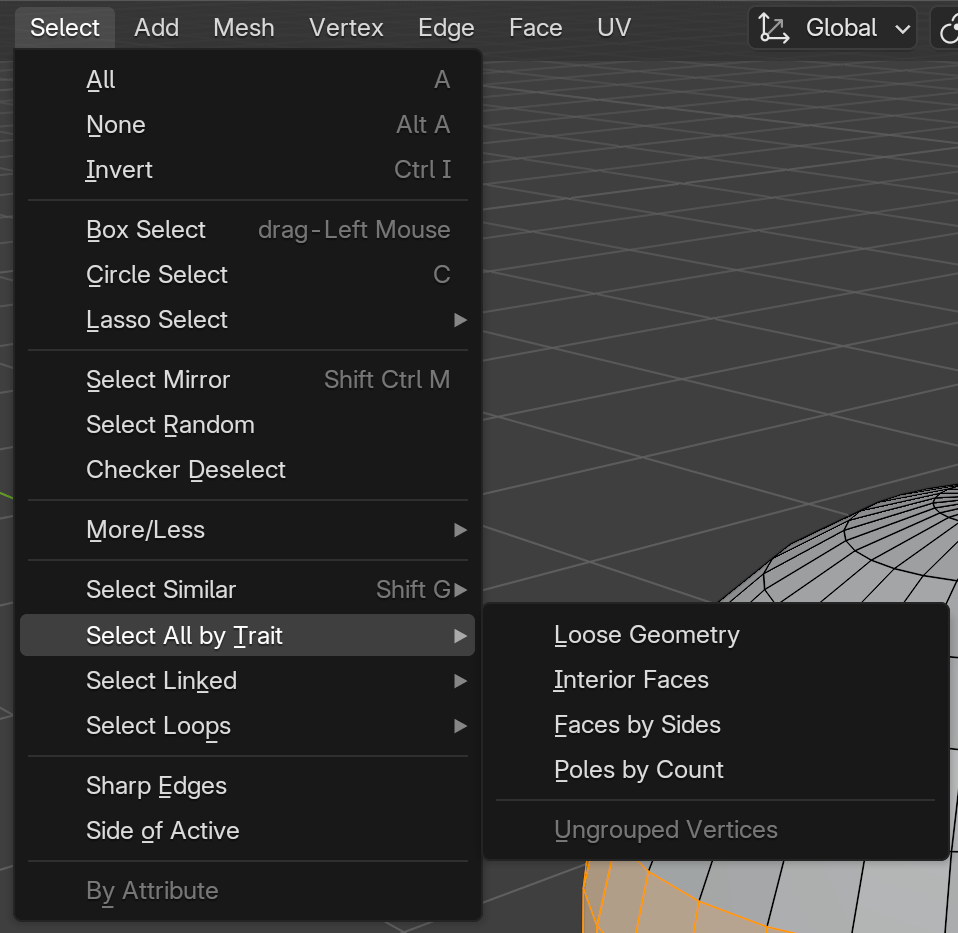
Task: Expand the Select Linked submenu
Action: coord(247,681)
